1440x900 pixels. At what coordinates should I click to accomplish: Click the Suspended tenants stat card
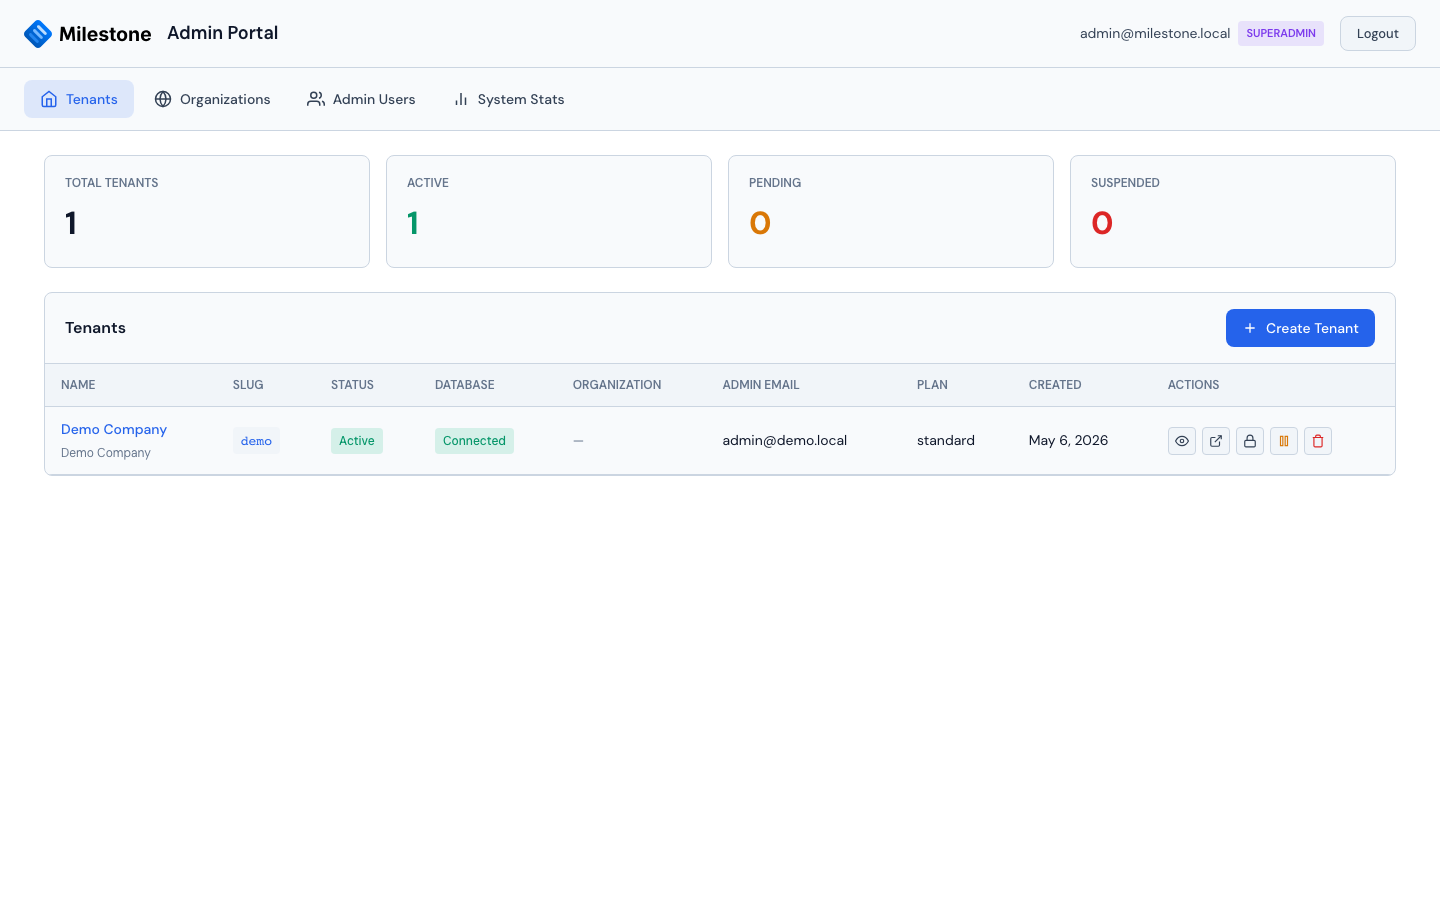click(1233, 211)
